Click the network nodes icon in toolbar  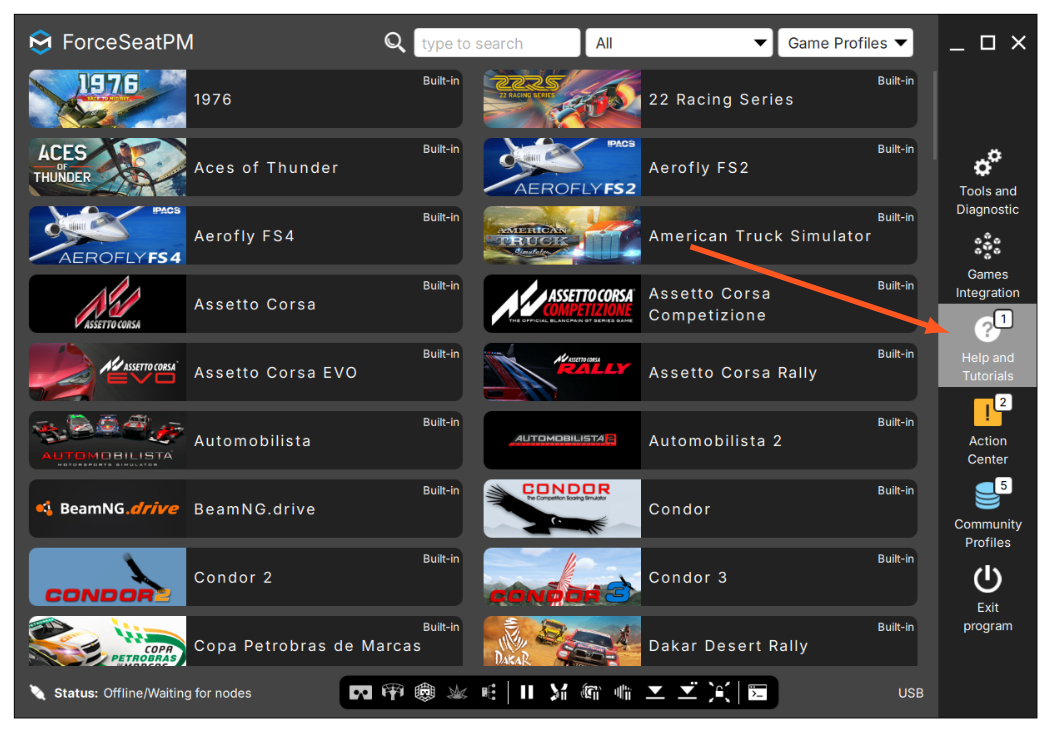pos(489,692)
